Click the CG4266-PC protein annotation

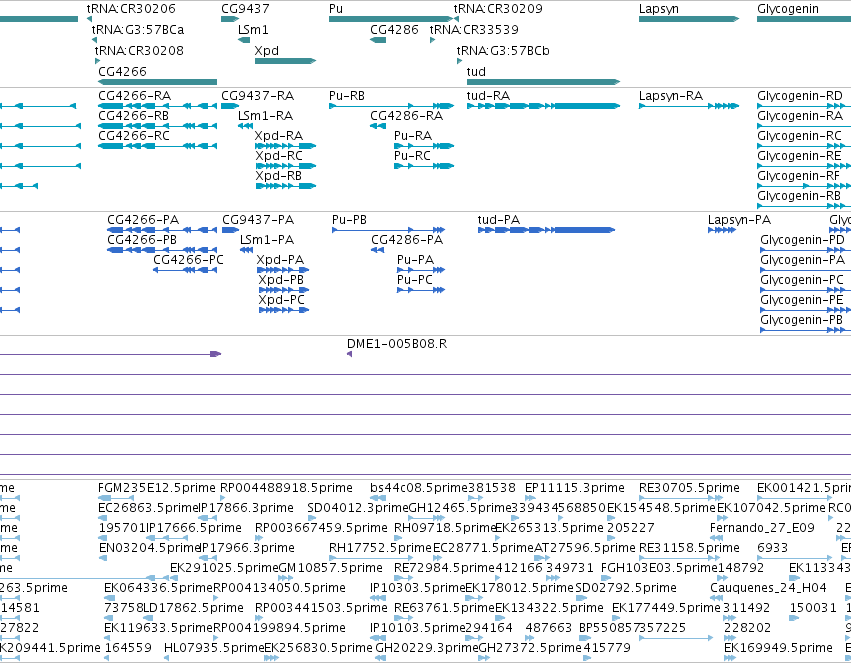[185, 270]
